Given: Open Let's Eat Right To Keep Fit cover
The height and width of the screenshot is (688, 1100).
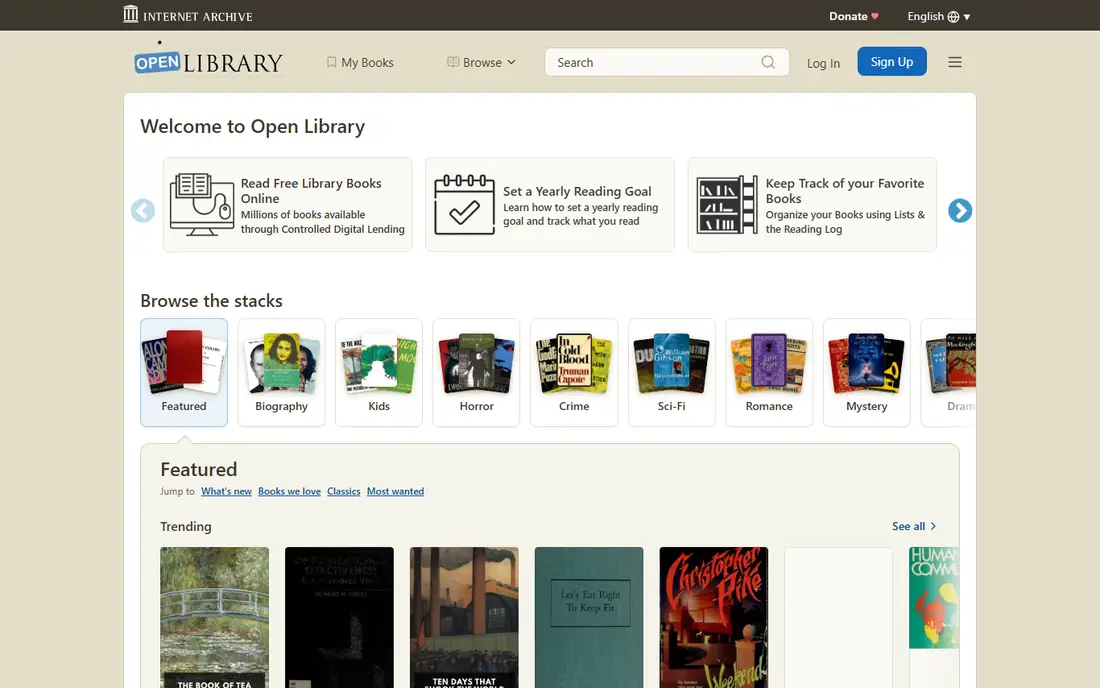Looking at the screenshot, I should coord(589,617).
